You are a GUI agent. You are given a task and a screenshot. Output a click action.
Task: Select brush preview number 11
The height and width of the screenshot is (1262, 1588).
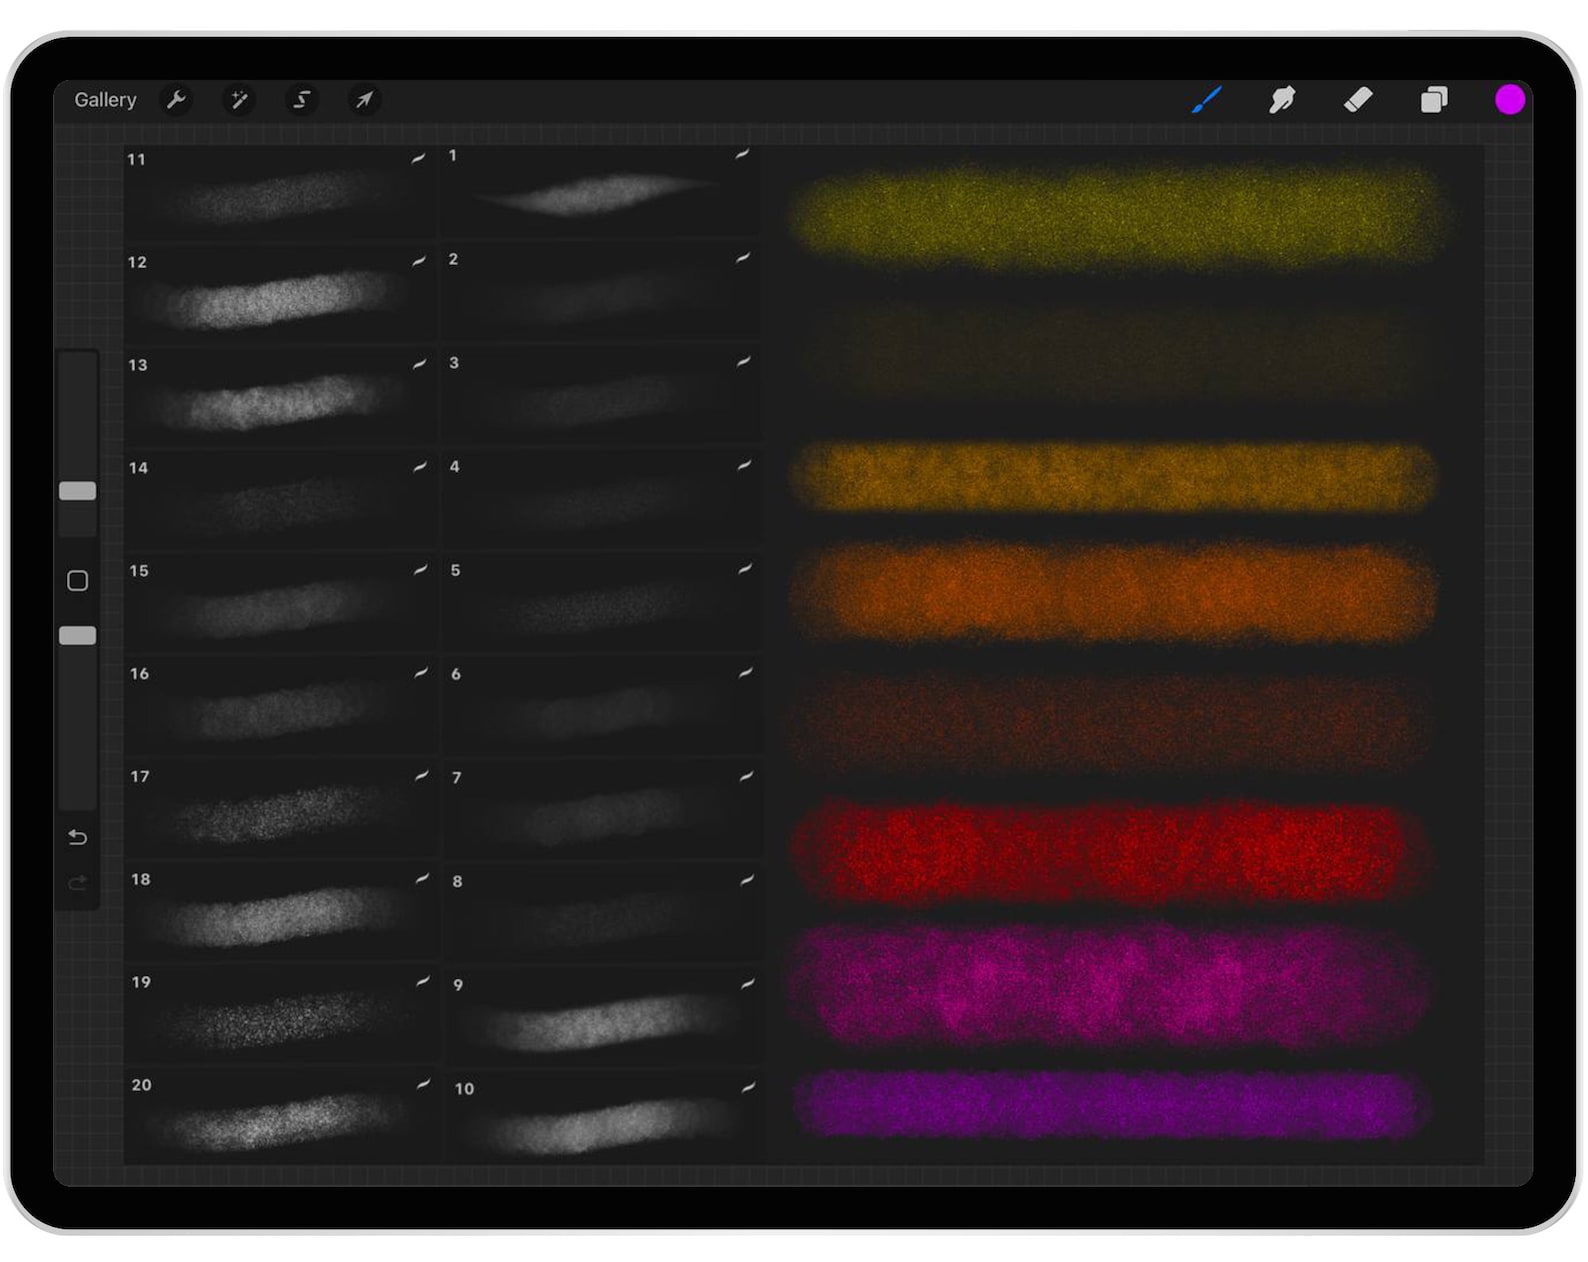[x=280, y=193]
